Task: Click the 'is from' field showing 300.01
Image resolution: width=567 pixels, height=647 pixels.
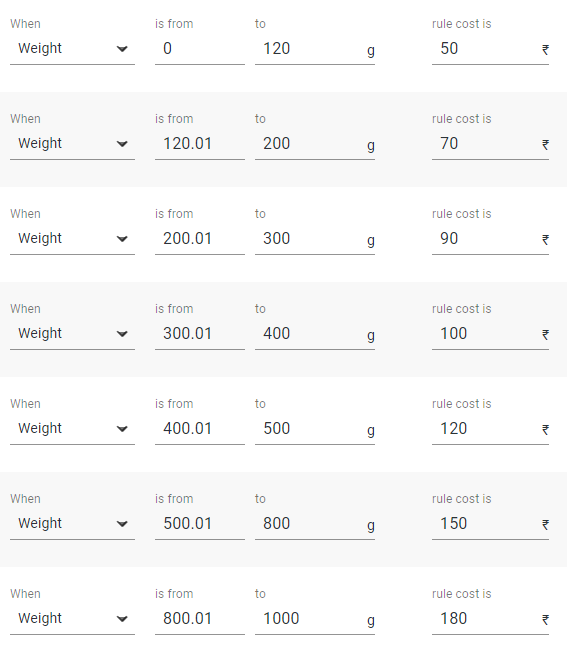Action: pos(200,333)
